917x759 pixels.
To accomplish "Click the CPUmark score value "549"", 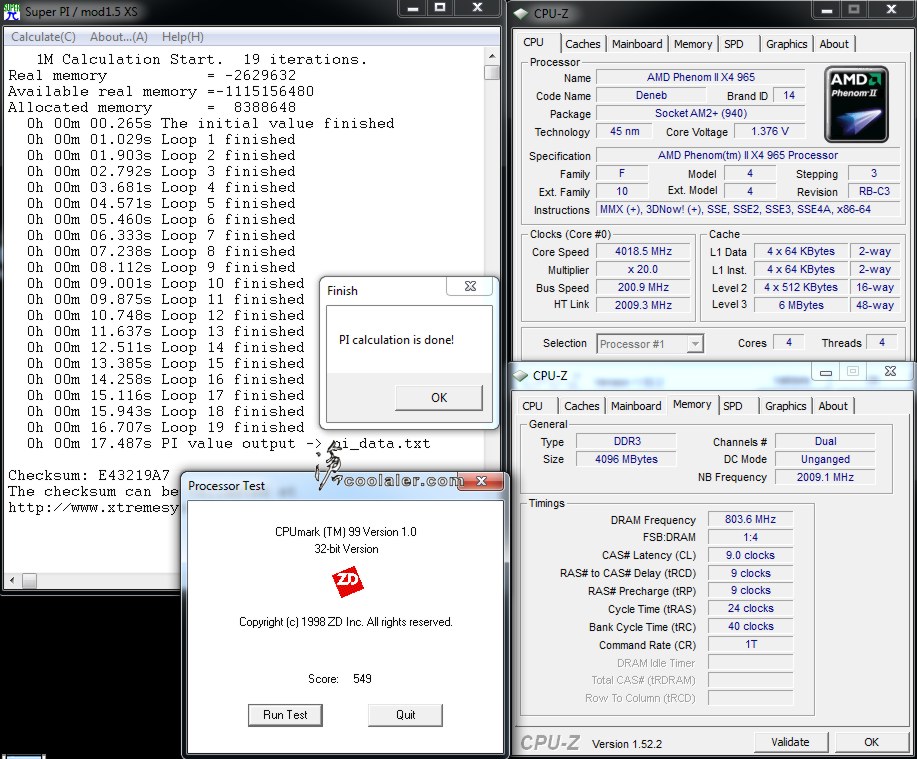I will pyautogui.click(x=362, y=679).
